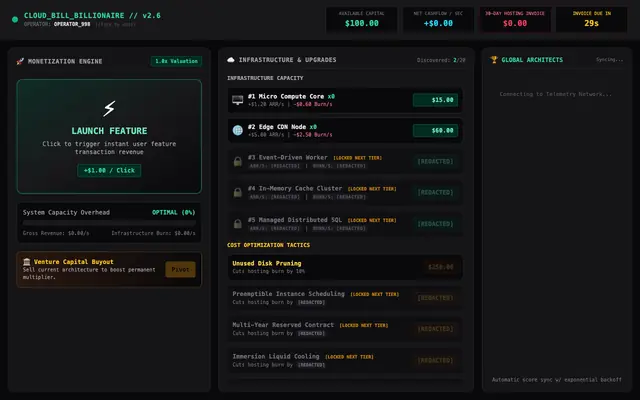The width and height of the screenshot is (640, 400).
Task: Click the REDACTED price for Event-Driven Worker
Action: (x=435, y=162)
